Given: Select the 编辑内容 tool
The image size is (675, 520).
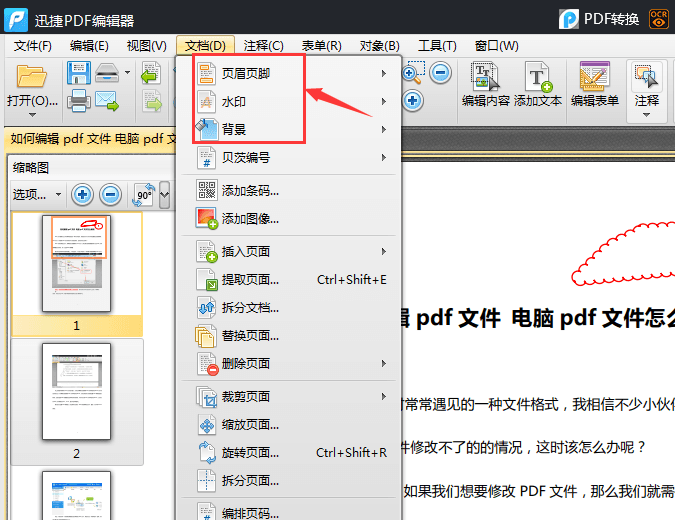Looking at the screenshot, I should coord(486,84).
